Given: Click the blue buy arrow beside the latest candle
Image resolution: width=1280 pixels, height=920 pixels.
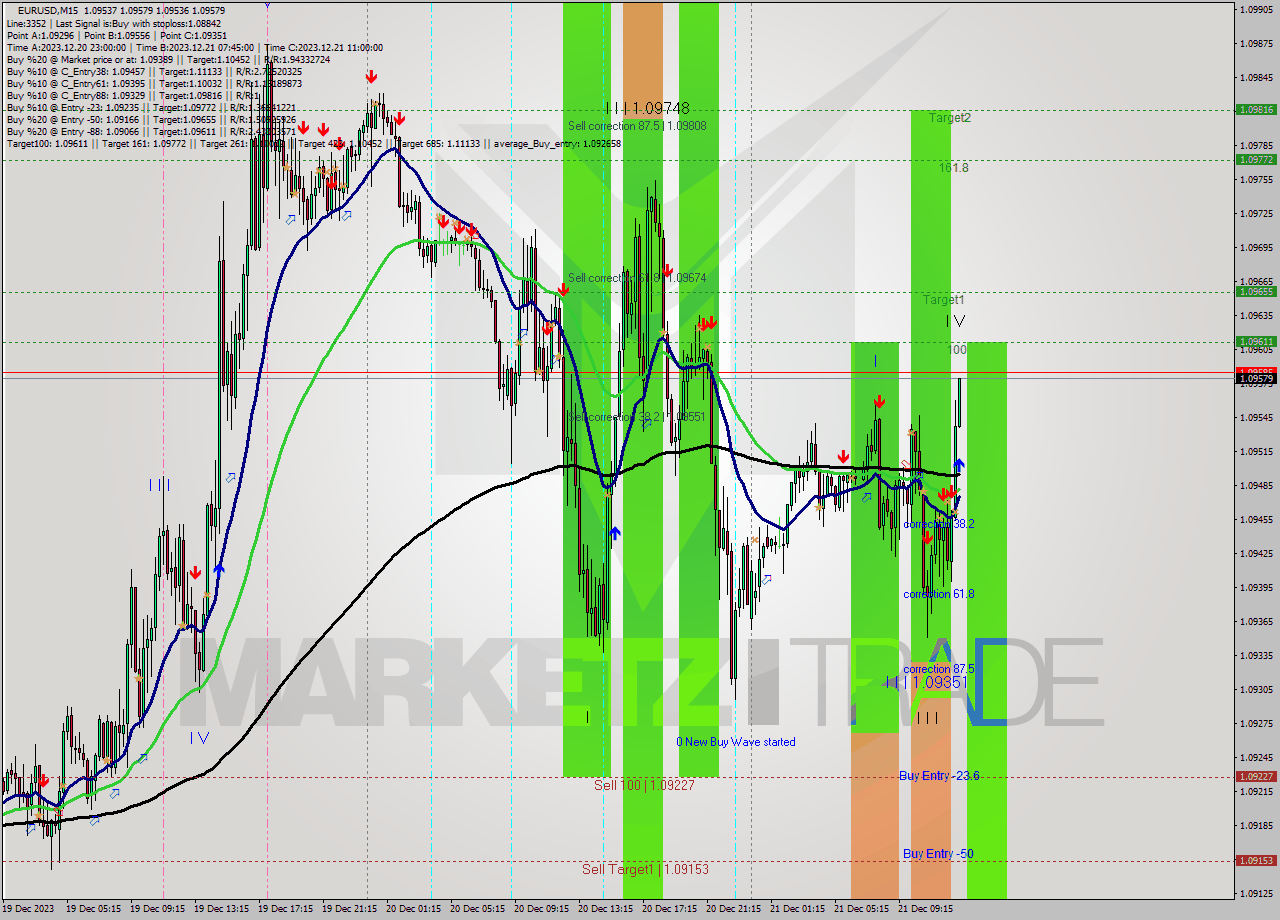Looking at the screenshot, I should [x=959, y=465].
